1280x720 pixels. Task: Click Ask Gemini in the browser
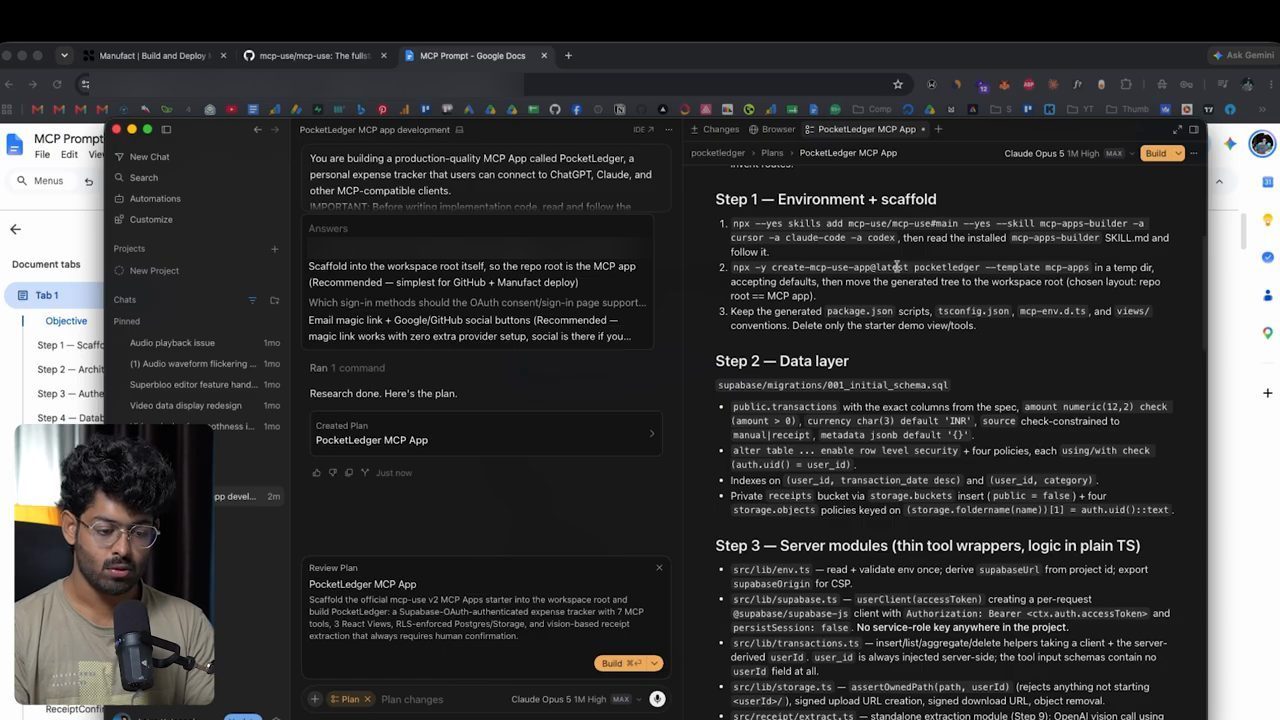tap(1245, 56)
